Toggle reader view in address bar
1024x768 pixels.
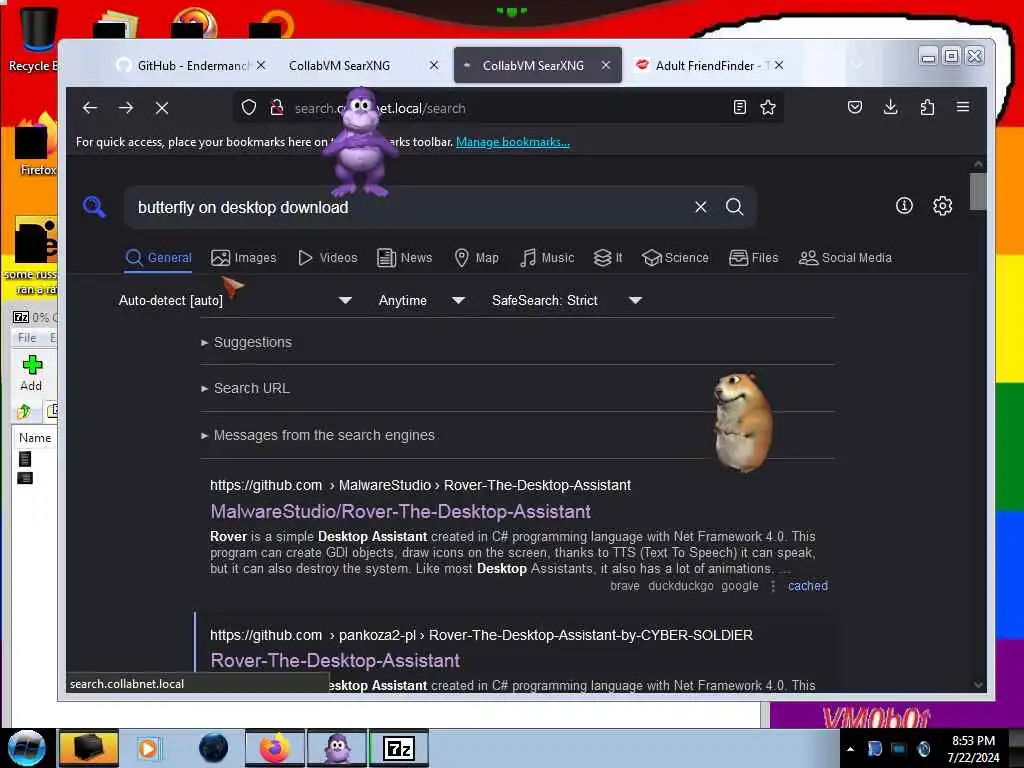pos(739,108)
